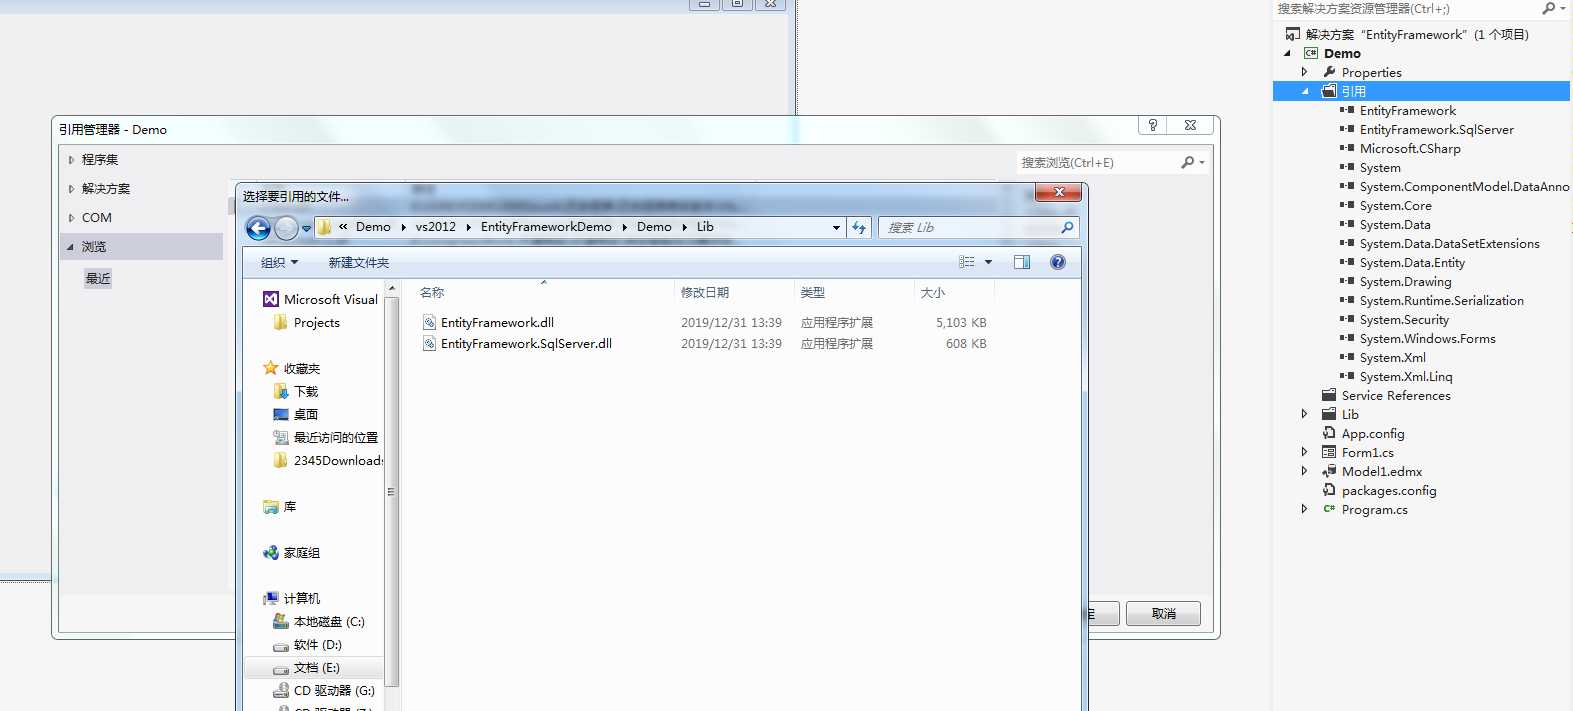The image size is (1573, 711).
Task: Expand Model1.edmx node in Solution Explorer
Action: click(1304, 471)
